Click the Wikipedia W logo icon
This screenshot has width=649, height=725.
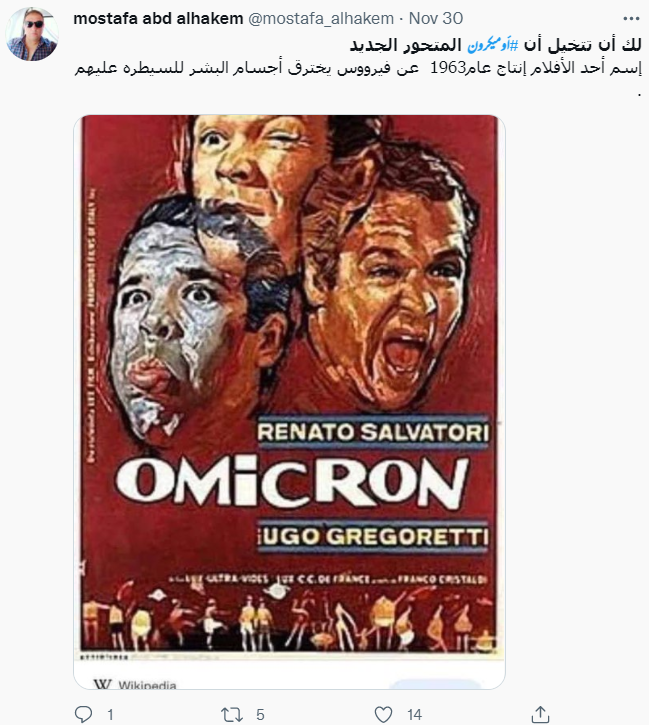(x=102, y=684)
